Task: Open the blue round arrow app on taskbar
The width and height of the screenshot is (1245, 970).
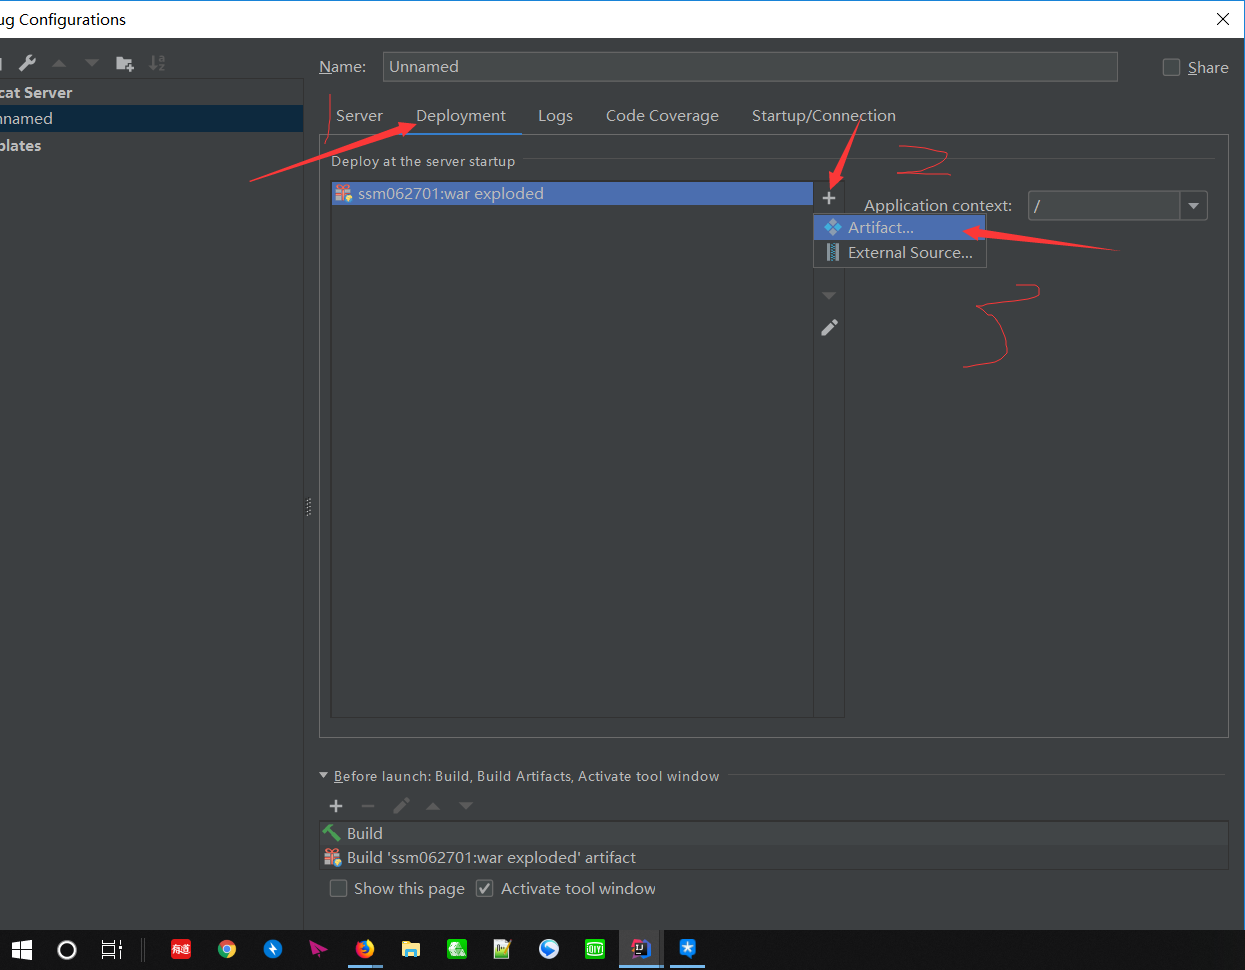Action: pyautogui.click(x=549, y=950)
